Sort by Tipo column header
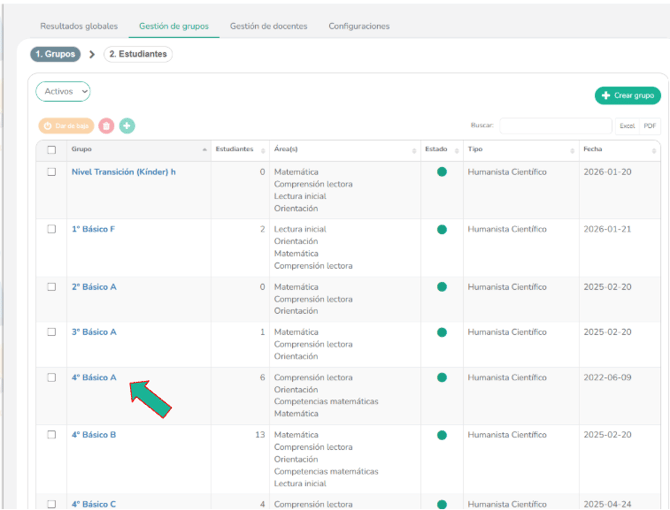The image size is (670, 510). (x=520, y=149)
